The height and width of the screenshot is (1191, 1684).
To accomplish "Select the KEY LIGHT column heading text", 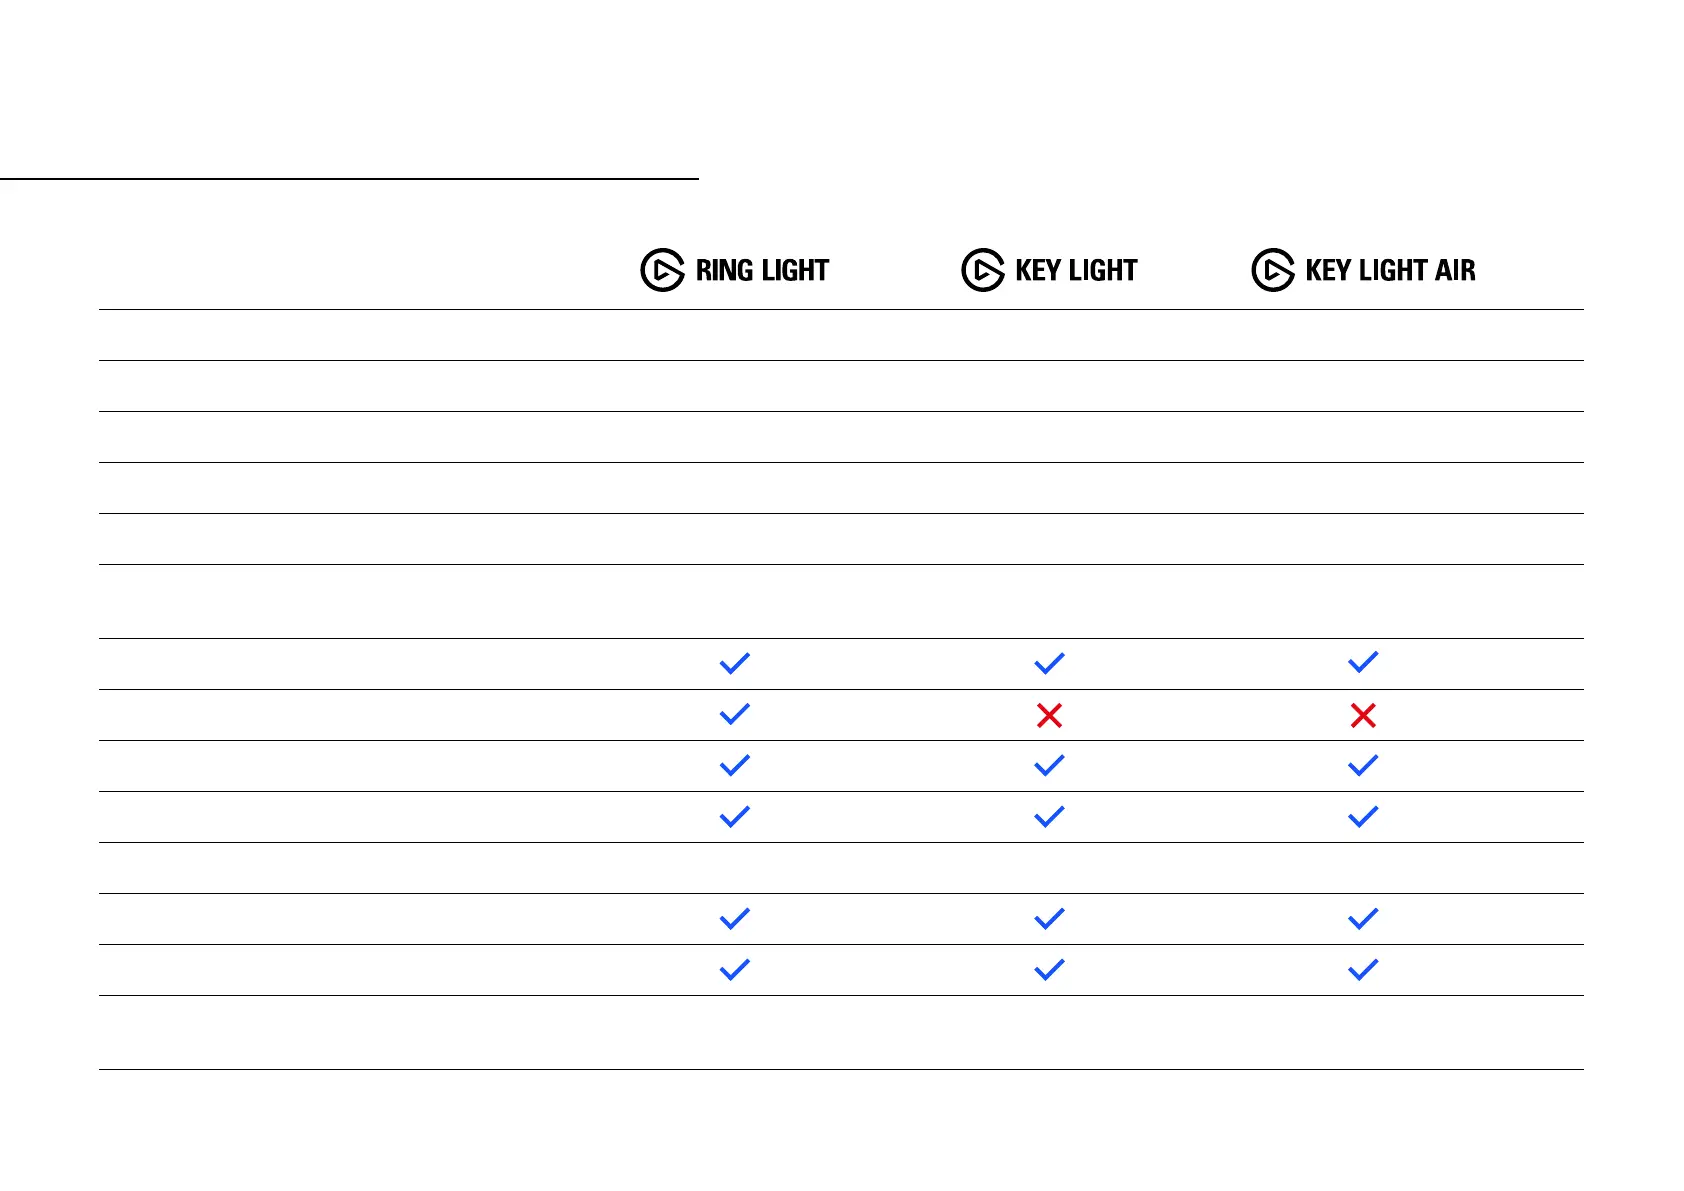I will [x=1076, y=271].
